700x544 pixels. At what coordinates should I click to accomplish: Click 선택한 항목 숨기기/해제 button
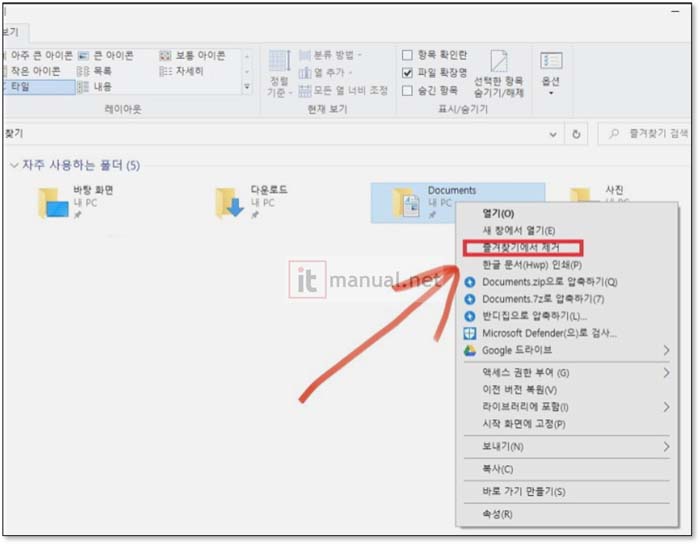coord(498,74)
